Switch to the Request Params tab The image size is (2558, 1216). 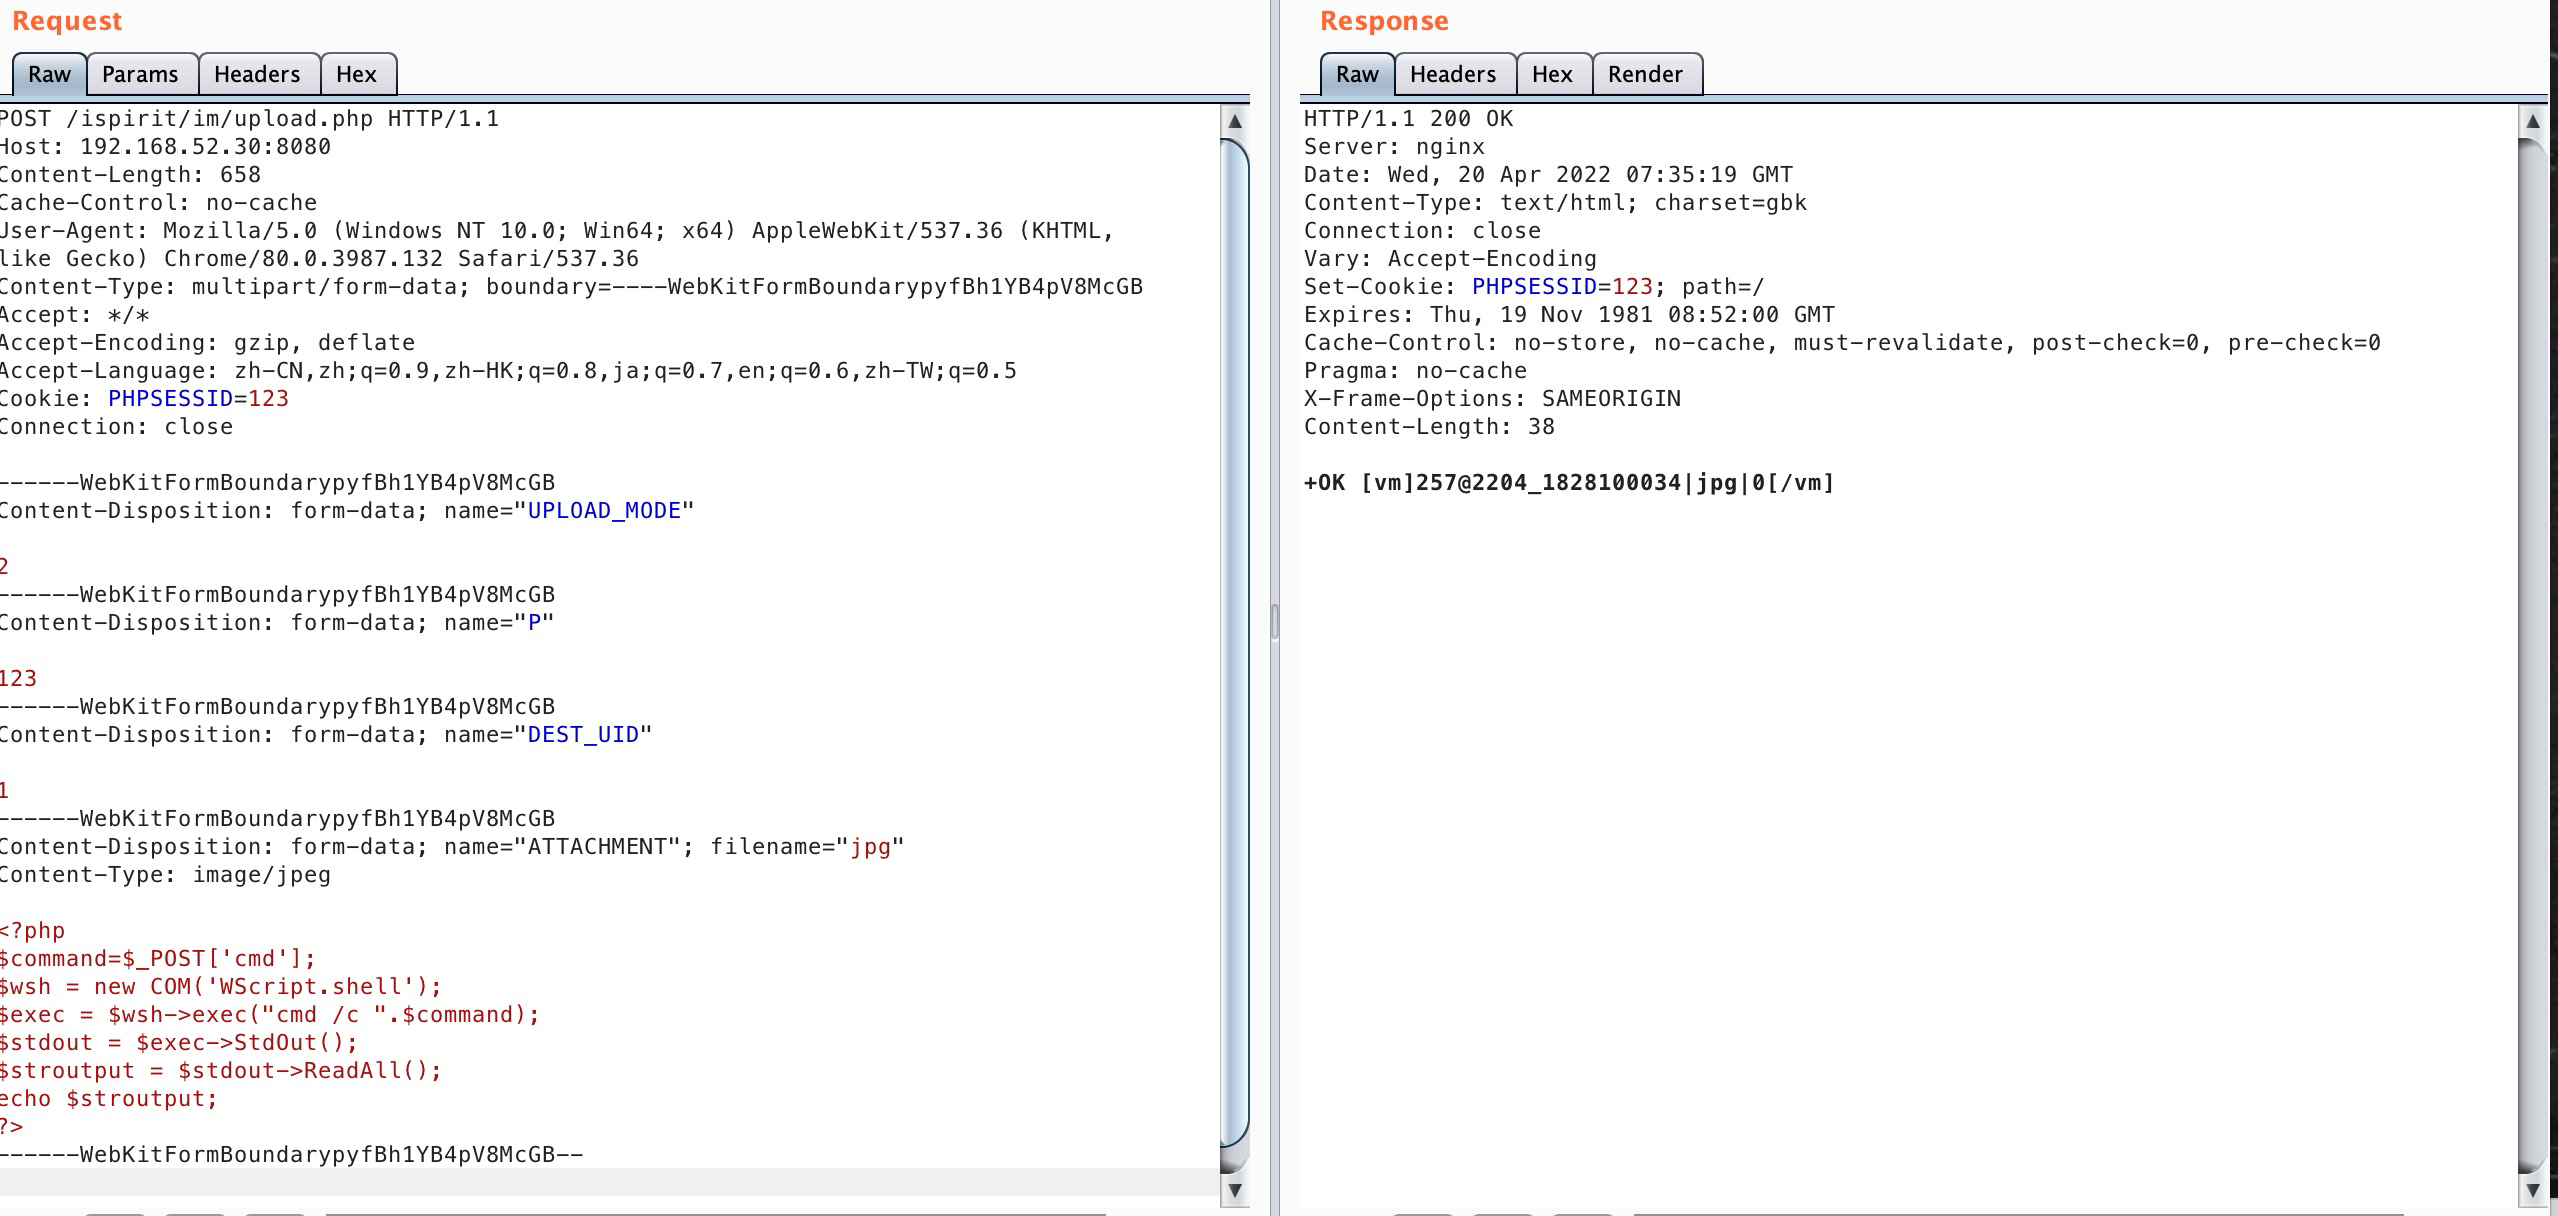click(140, 74)
